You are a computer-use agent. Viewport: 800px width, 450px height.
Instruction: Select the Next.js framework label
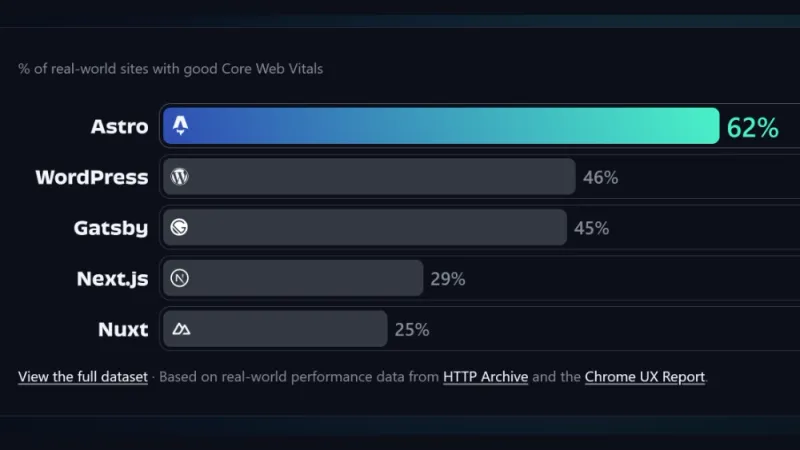tap(113, 279)
